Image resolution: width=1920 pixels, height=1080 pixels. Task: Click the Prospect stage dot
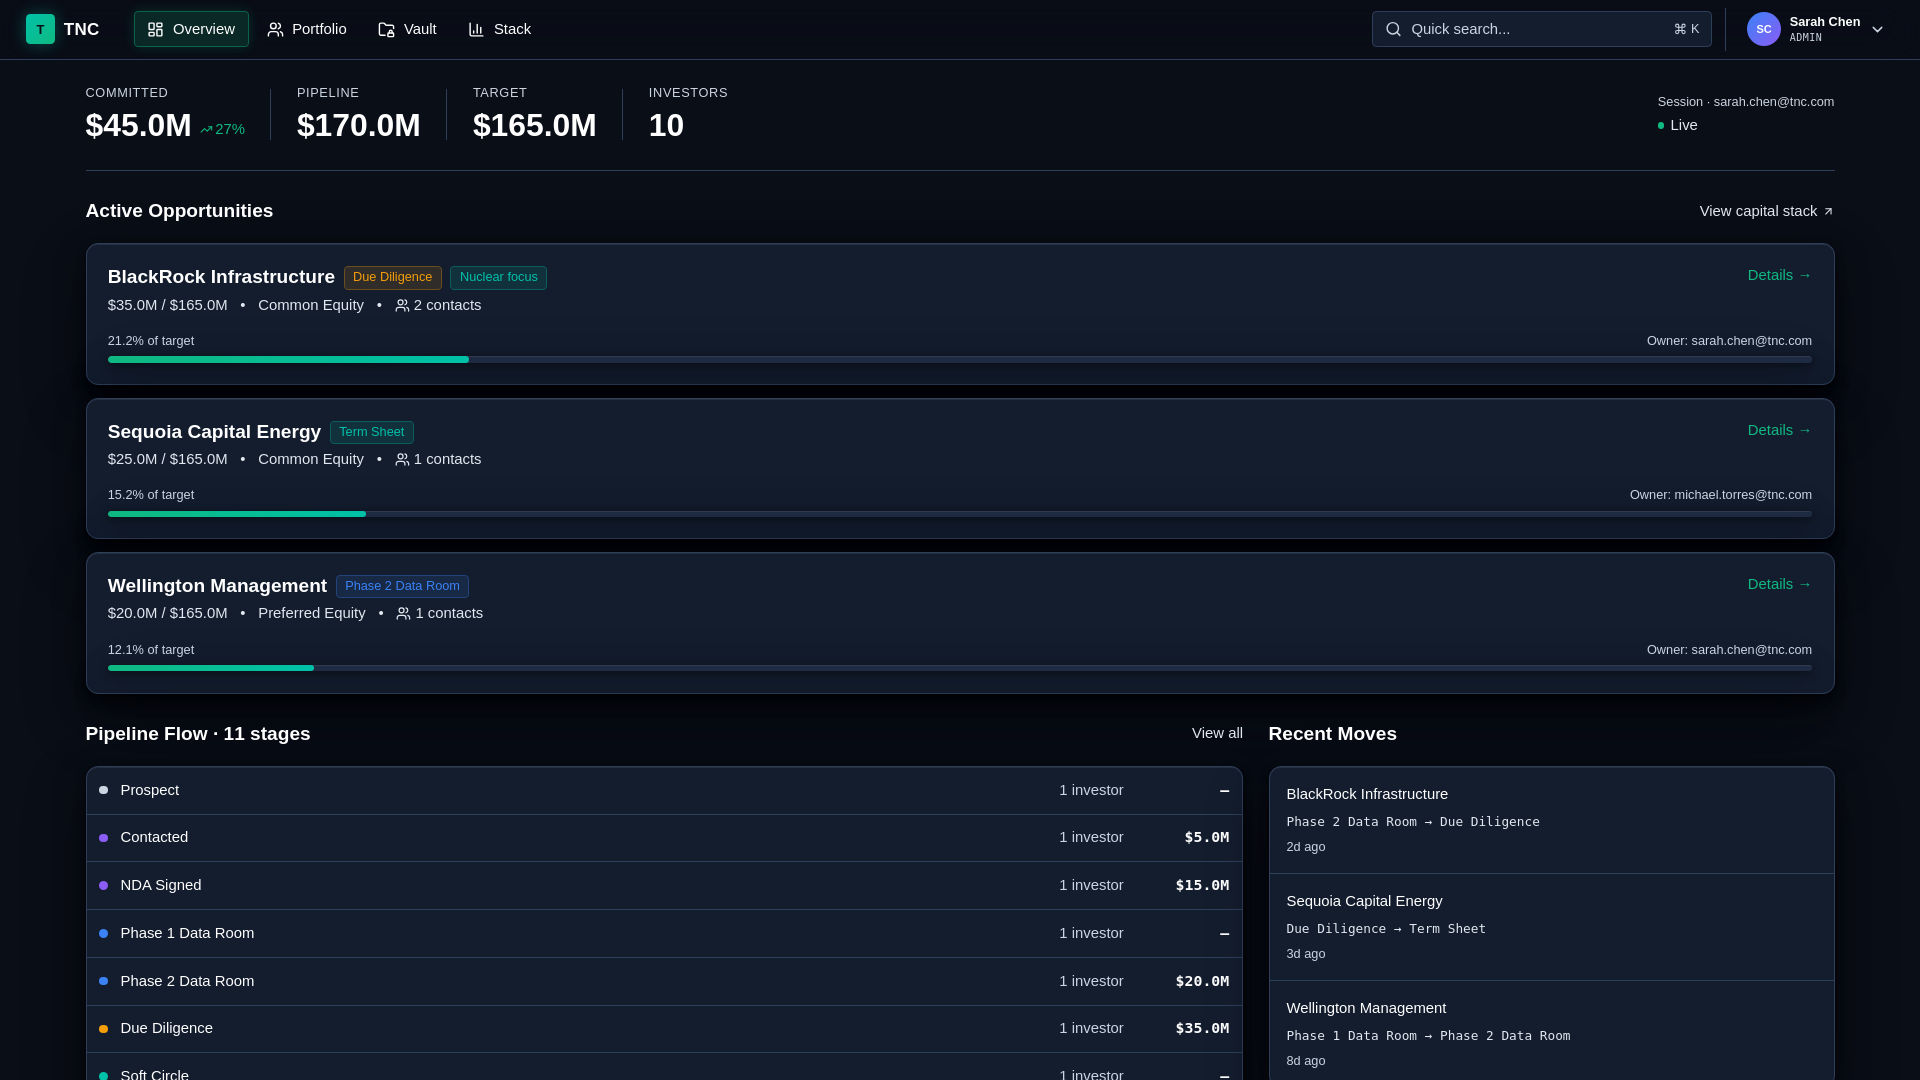point(103,790)
